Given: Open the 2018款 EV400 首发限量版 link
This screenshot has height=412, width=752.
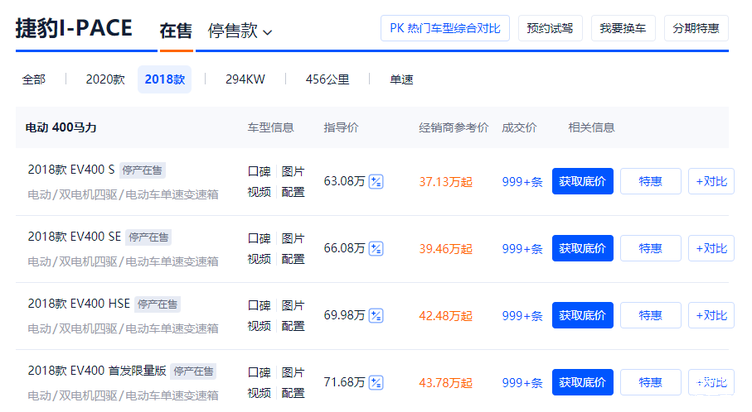Looking at the screenshot, I should pos(97,371).
